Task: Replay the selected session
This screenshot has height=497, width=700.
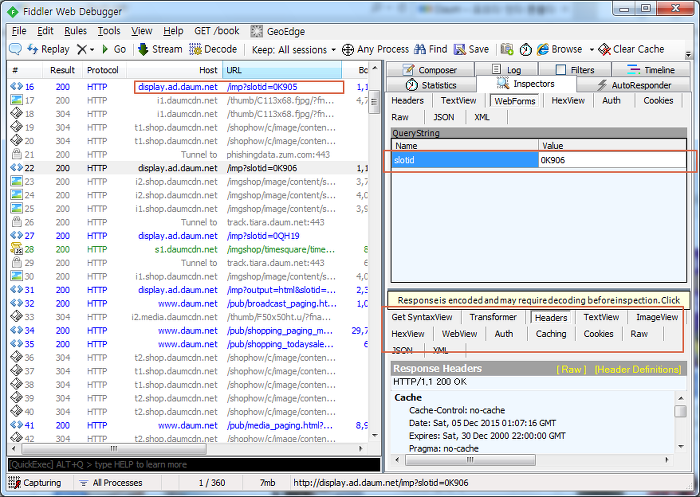Action: [48, 49]
